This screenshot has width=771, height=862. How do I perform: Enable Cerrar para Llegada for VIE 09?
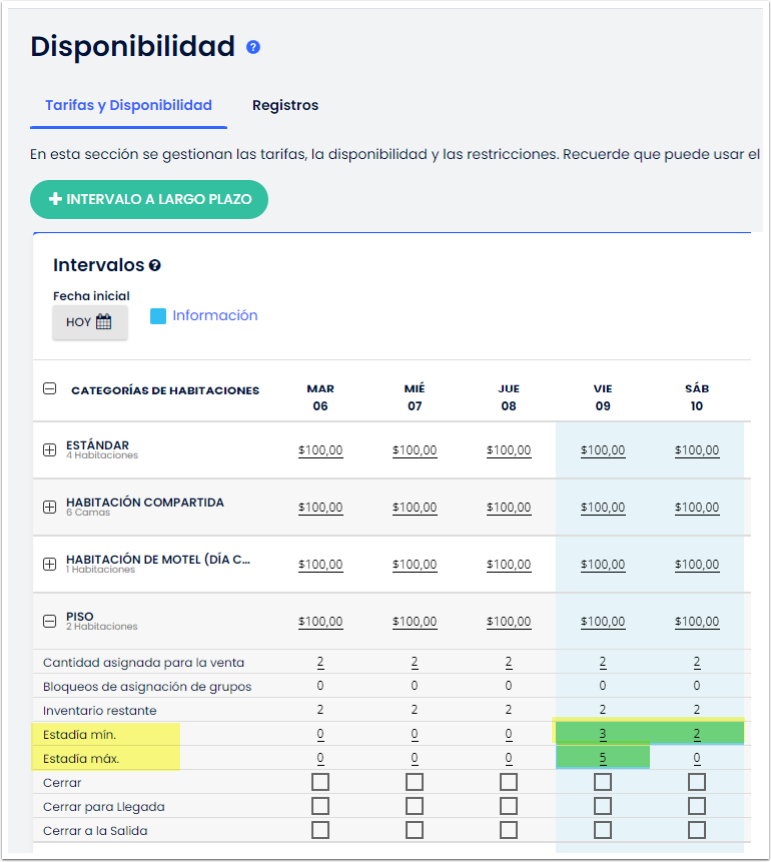click(x=602, y=806)
